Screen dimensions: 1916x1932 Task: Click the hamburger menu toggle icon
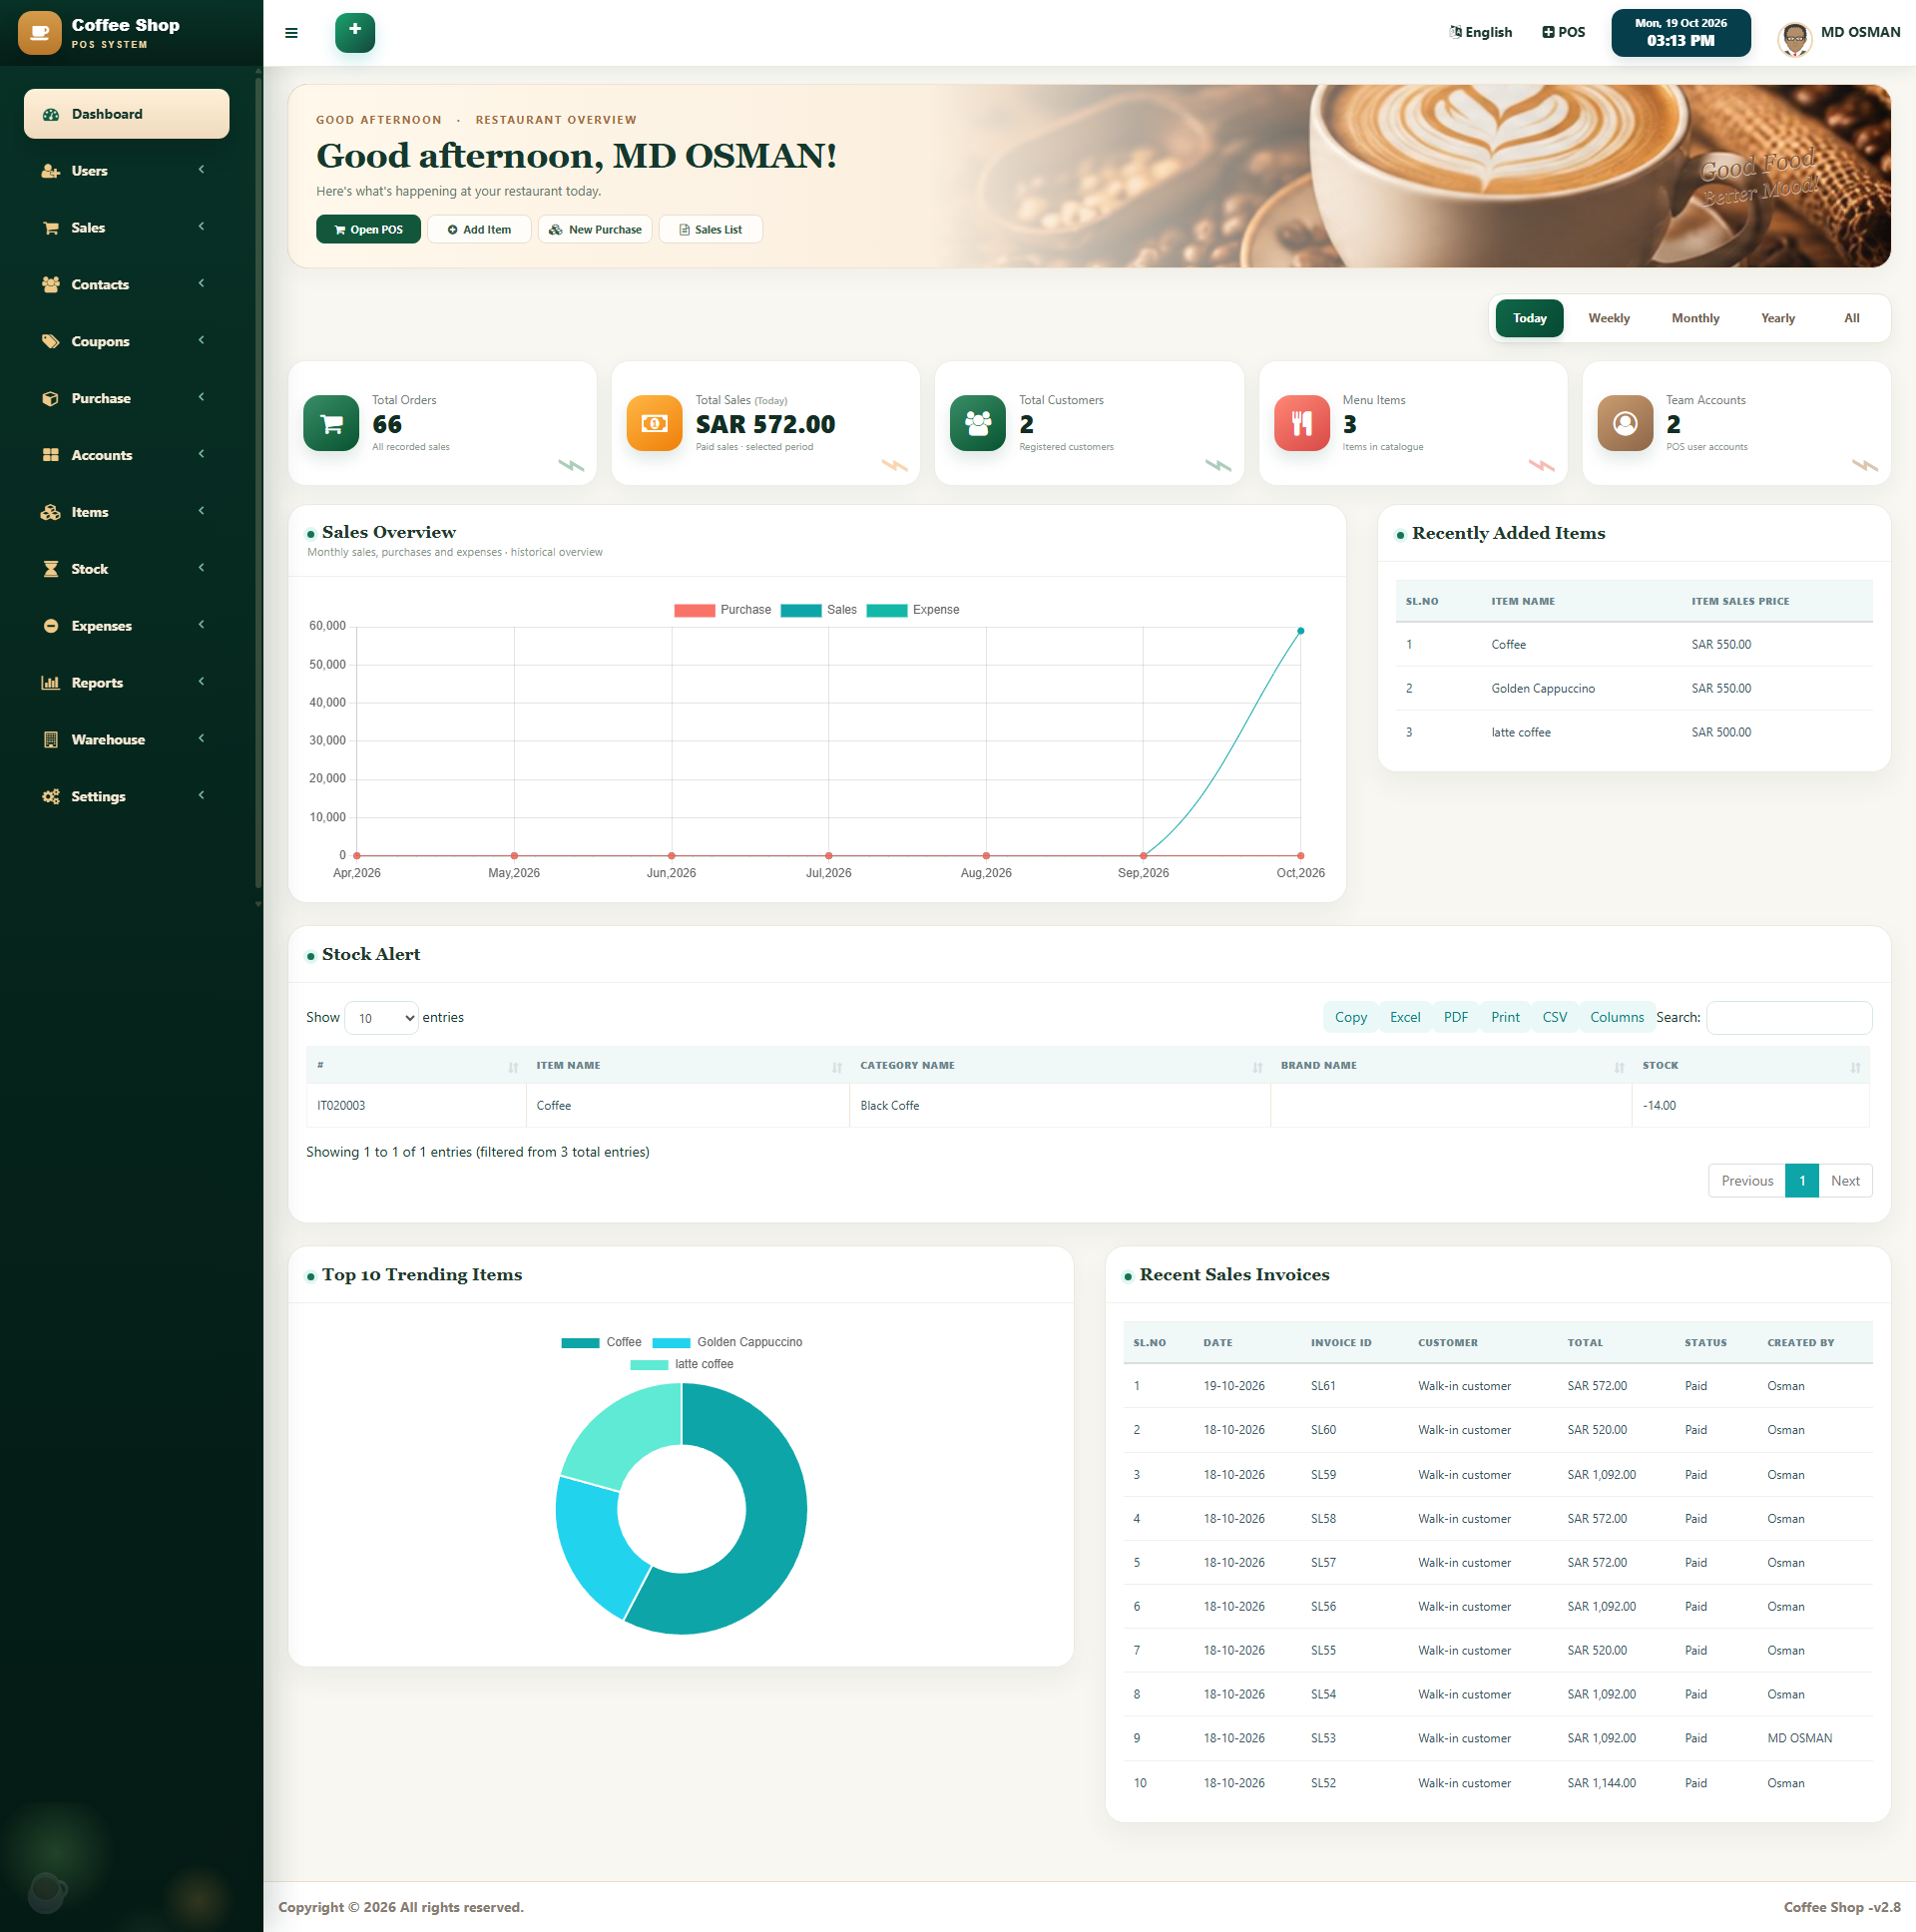(291, 33)
